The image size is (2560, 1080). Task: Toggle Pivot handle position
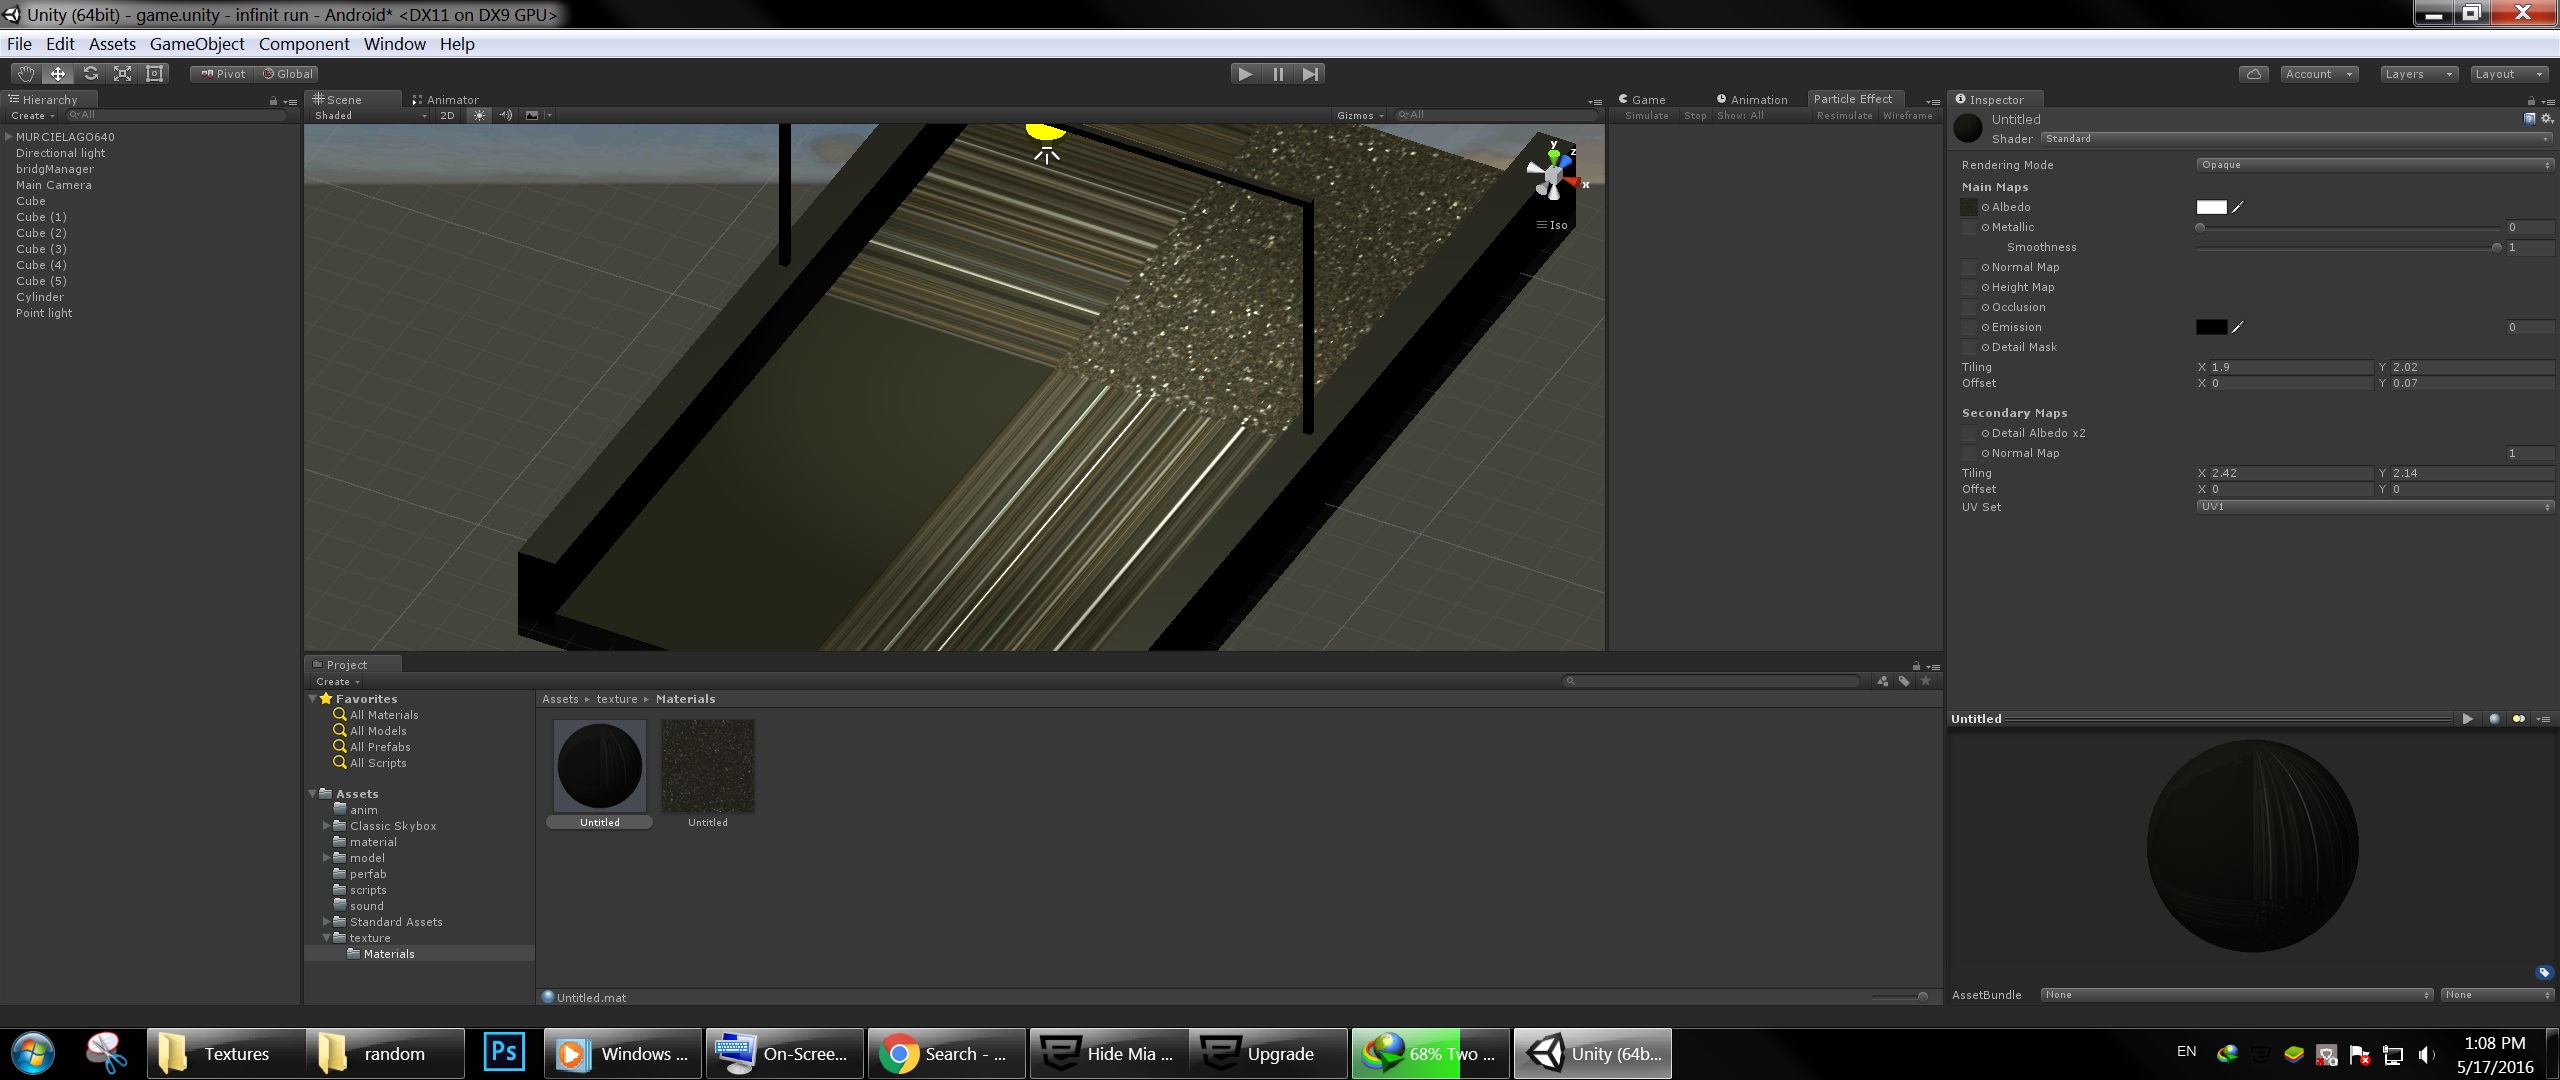(x=222, y=74)
